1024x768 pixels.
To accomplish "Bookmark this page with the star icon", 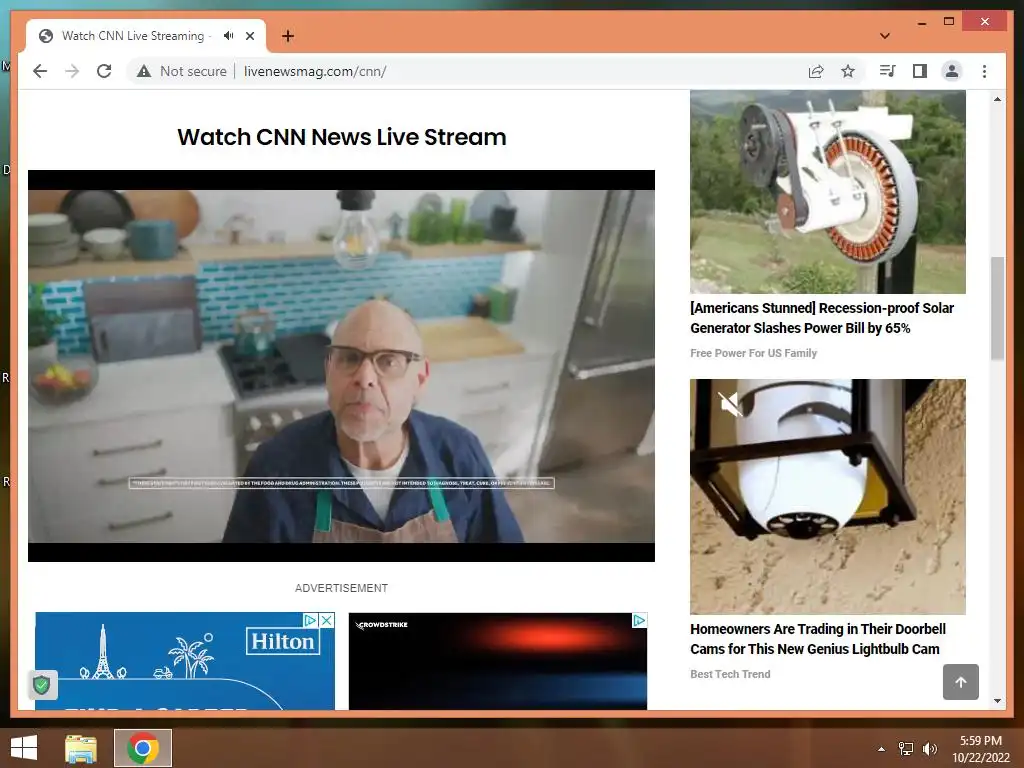I will pyautogui.click(x=848, y=71).
